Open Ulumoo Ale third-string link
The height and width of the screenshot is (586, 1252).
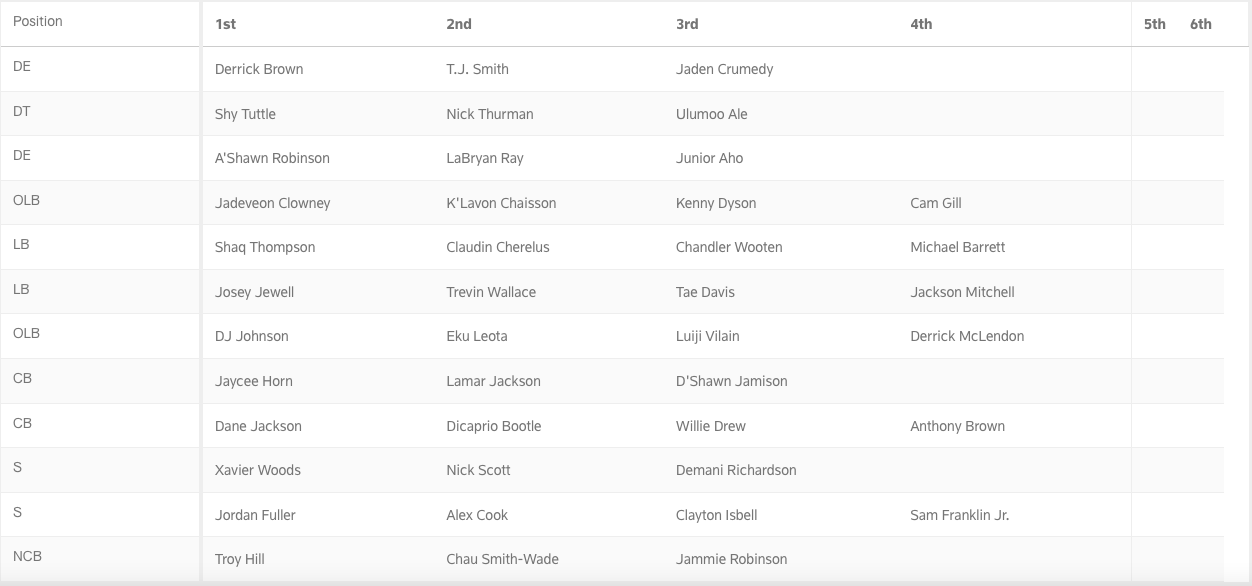(x=711, y=114)
